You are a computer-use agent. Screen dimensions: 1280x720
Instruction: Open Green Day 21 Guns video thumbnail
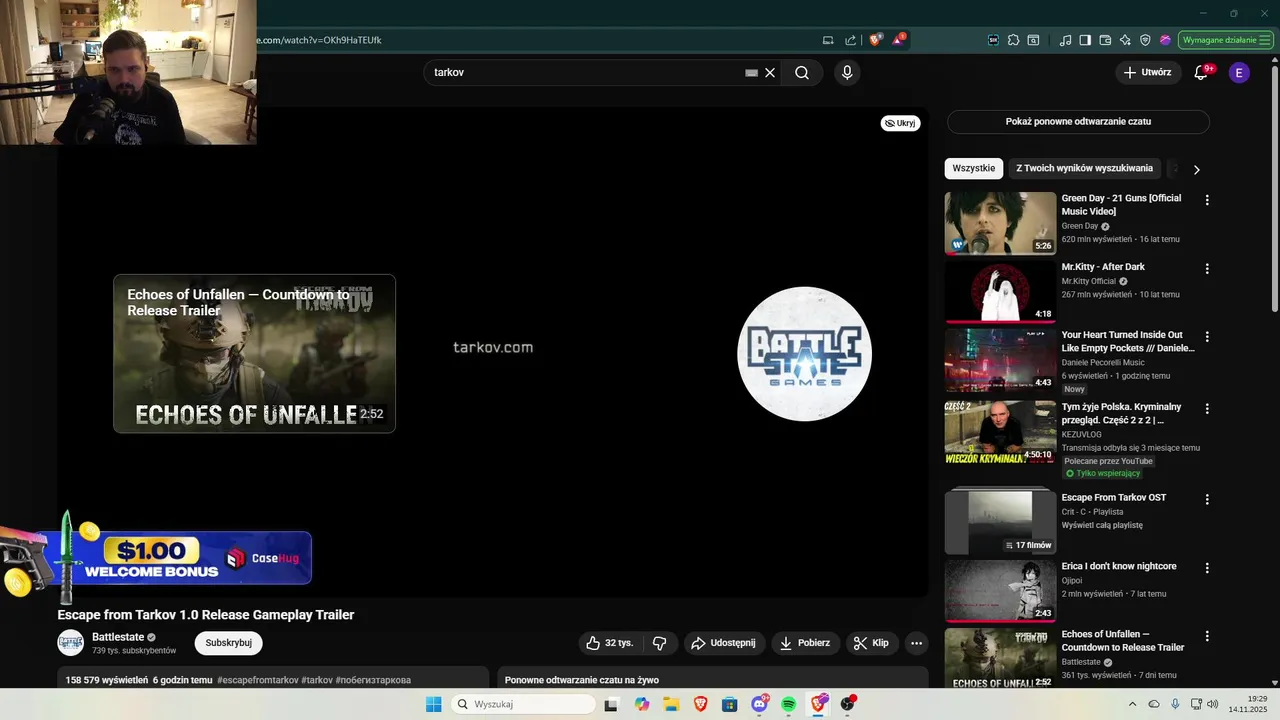point(1000,224)
